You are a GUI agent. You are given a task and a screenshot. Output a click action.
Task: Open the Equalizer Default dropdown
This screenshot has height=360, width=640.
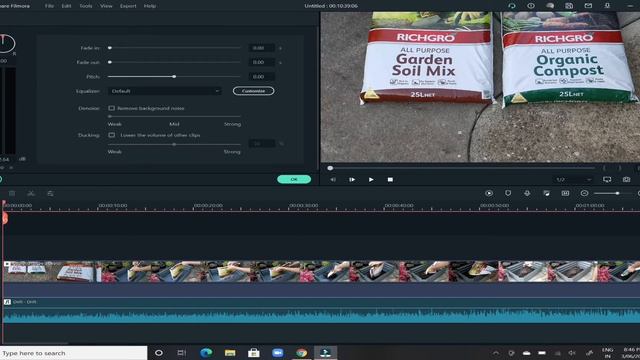(x=164, y=91)
